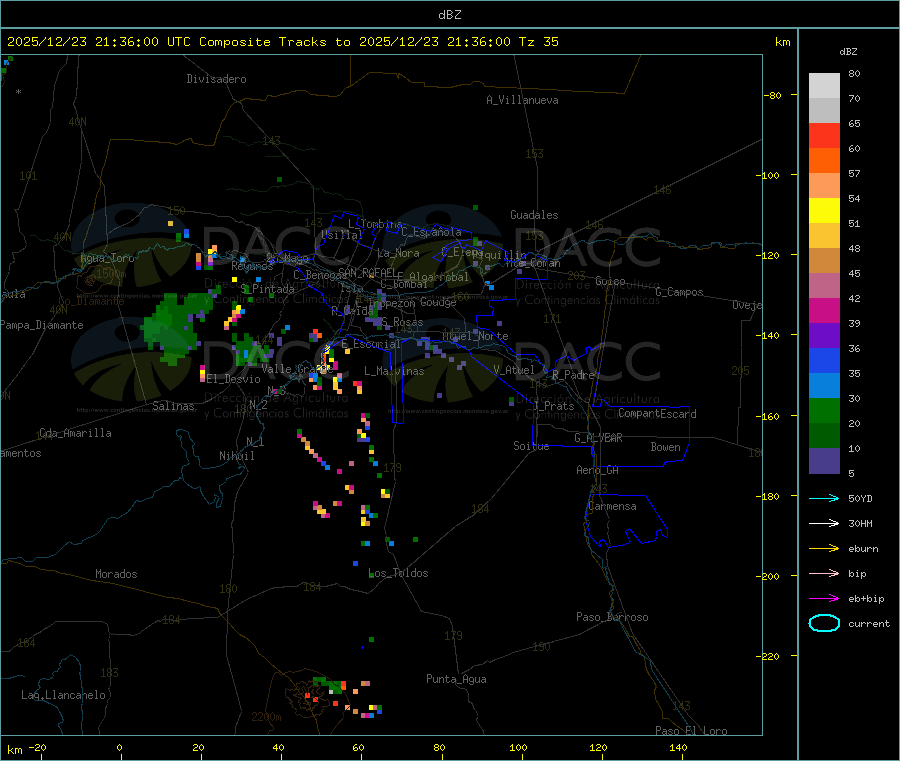The width and height of the screenshot is (900, 761).
Task: Click the 80 dBZ light gray swatch
Action: (x=824, y=86)
